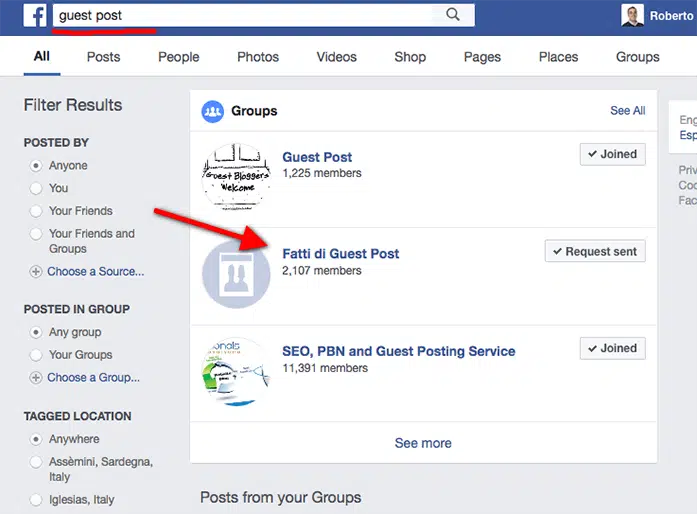Click the See more link
Image resolution: width=697 pixels, height=514 pixels.
click(423, 443)
